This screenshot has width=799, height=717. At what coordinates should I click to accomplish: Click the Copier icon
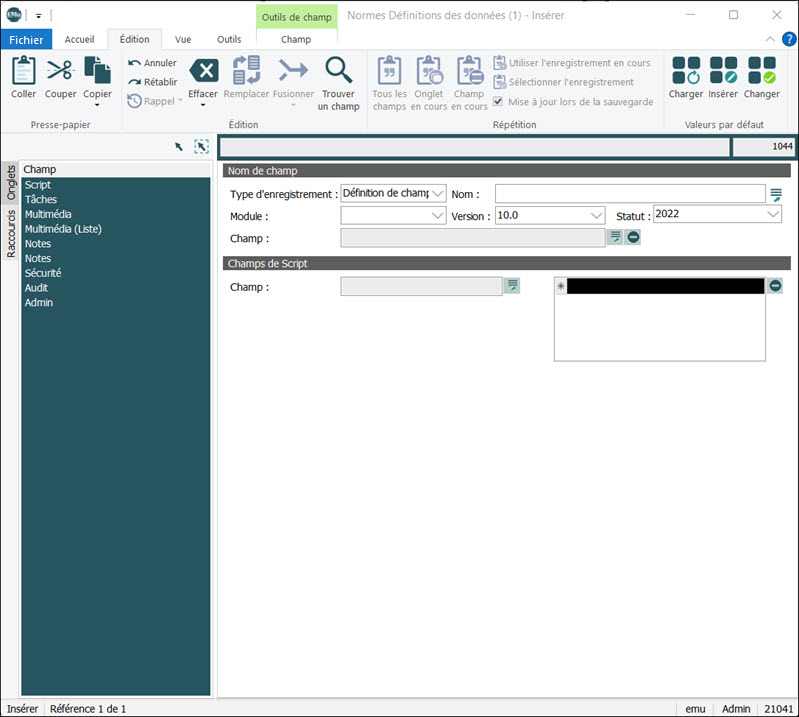click(97, 70)
